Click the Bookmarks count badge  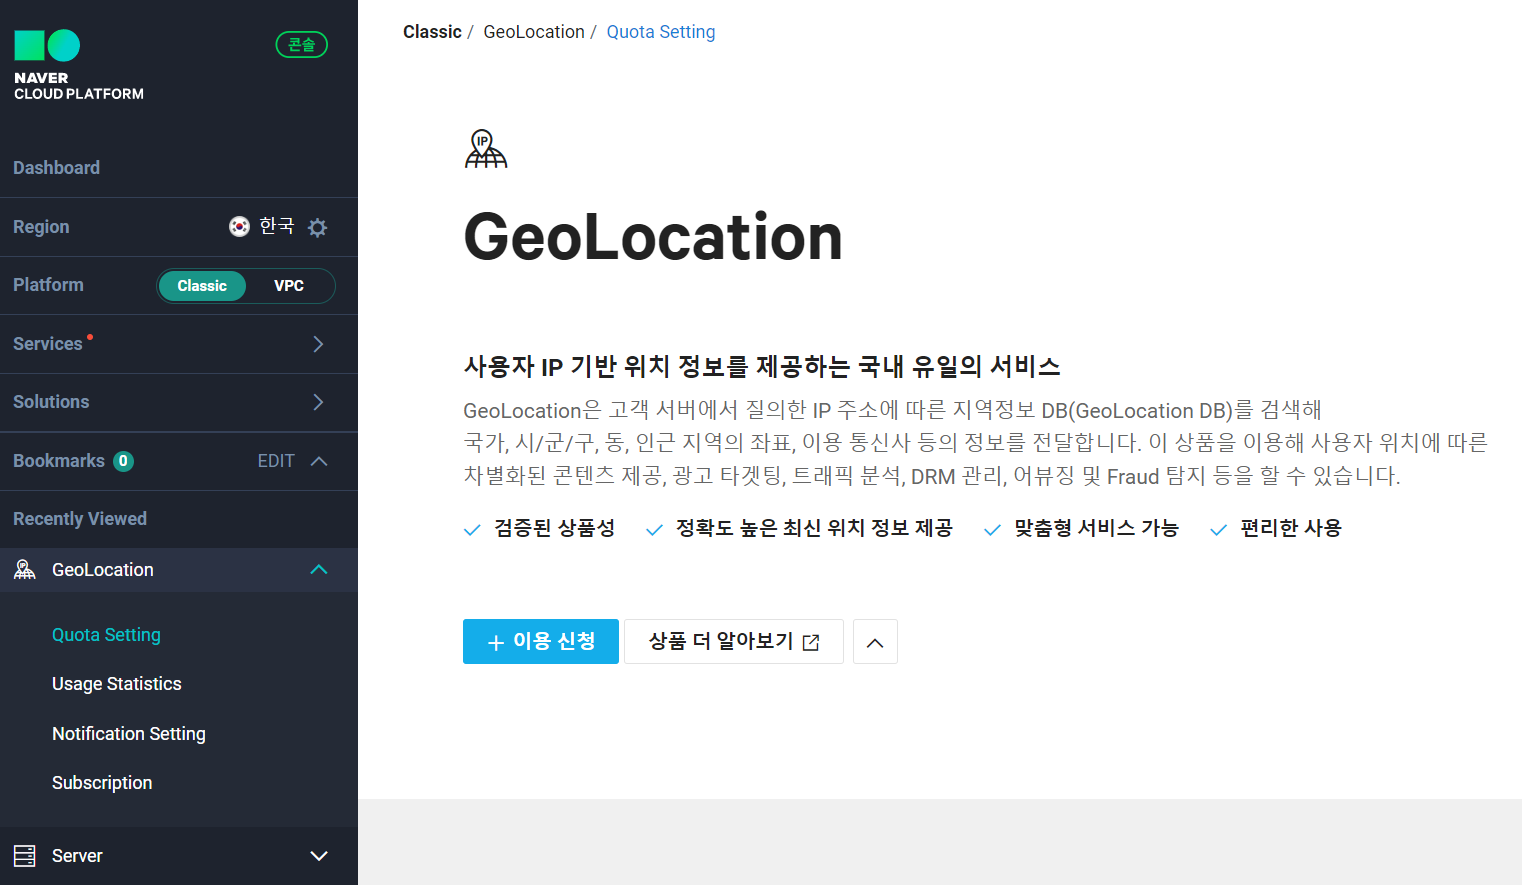123,461
